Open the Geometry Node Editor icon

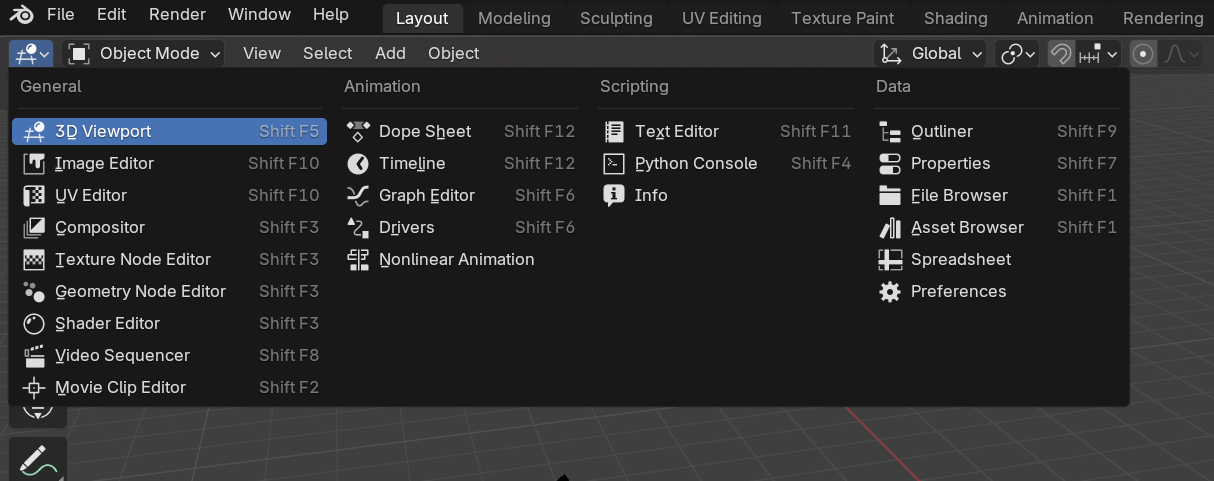pyautogui.click(x=35, y=291)
